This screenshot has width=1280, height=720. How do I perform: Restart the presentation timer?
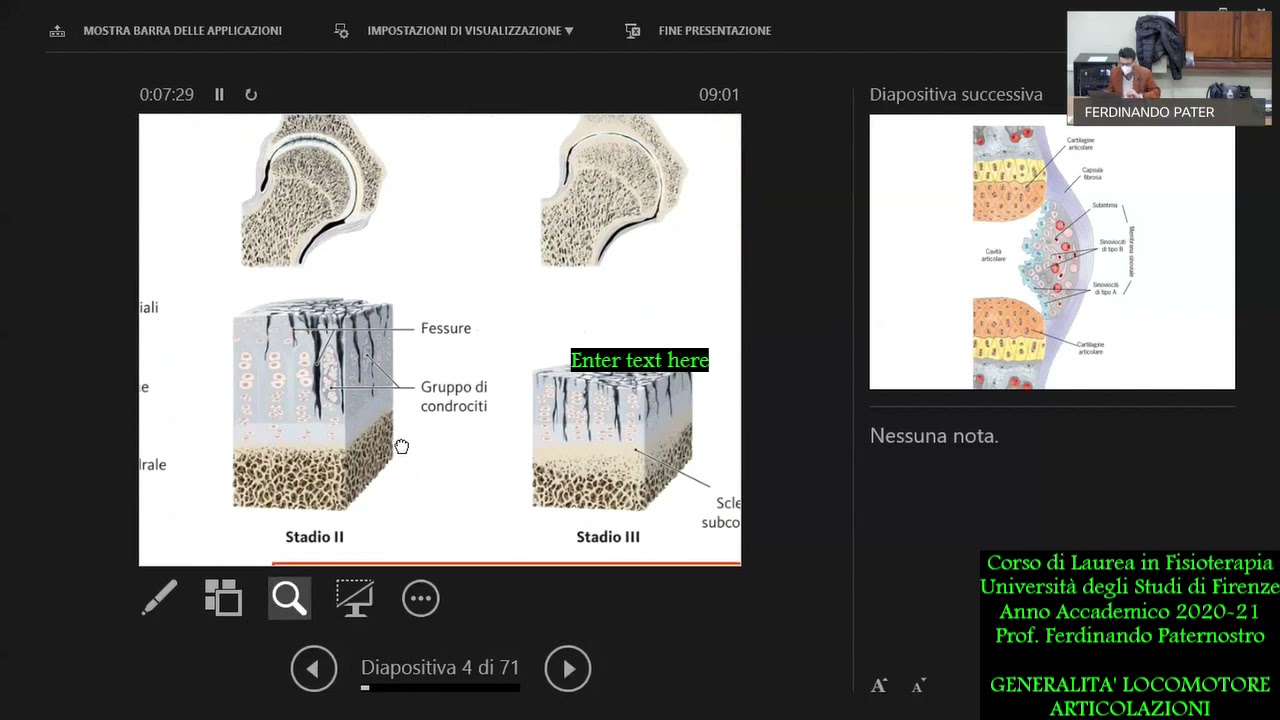(x=251, y=94)
